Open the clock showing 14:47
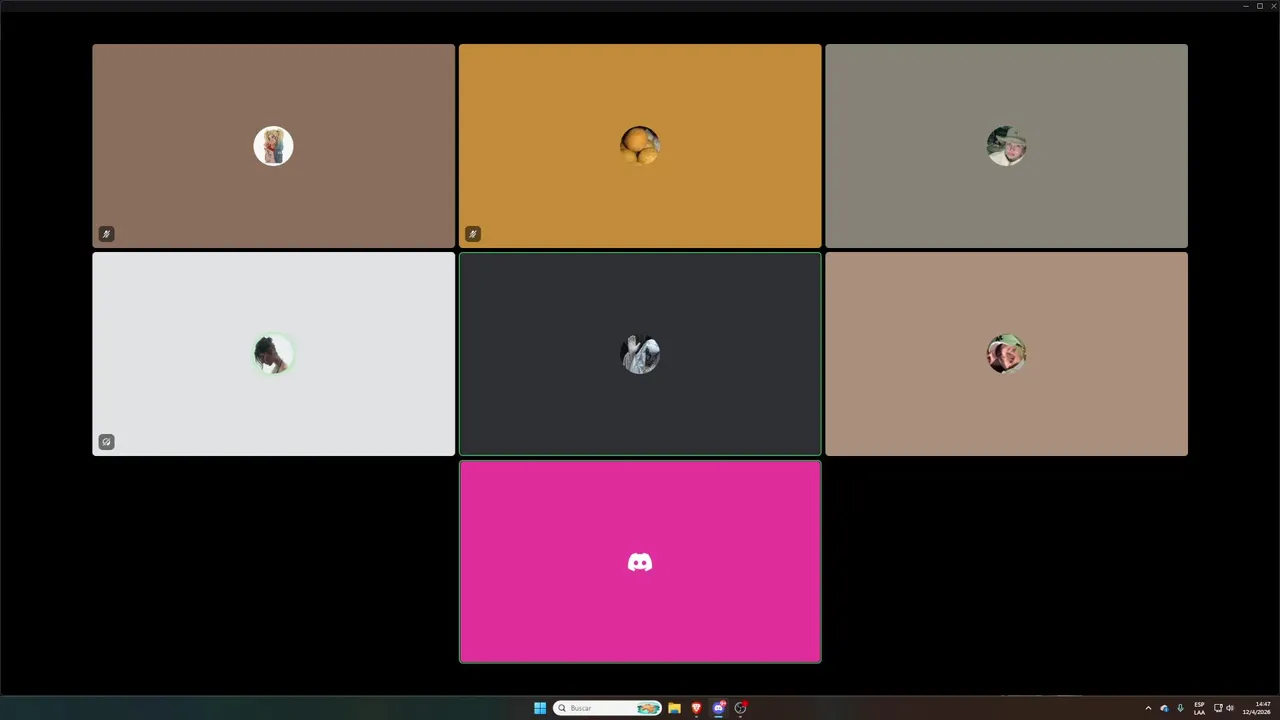This screenshot has width=1280, height=720. [1256, 708]
